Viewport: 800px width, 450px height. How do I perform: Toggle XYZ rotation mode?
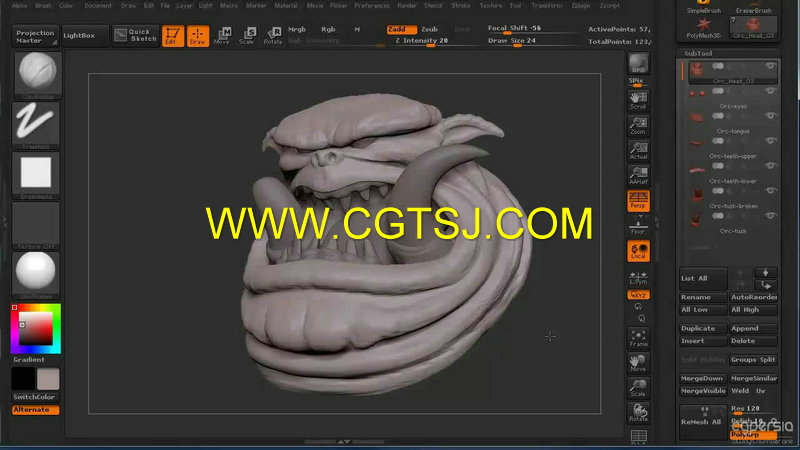[638, 295]
